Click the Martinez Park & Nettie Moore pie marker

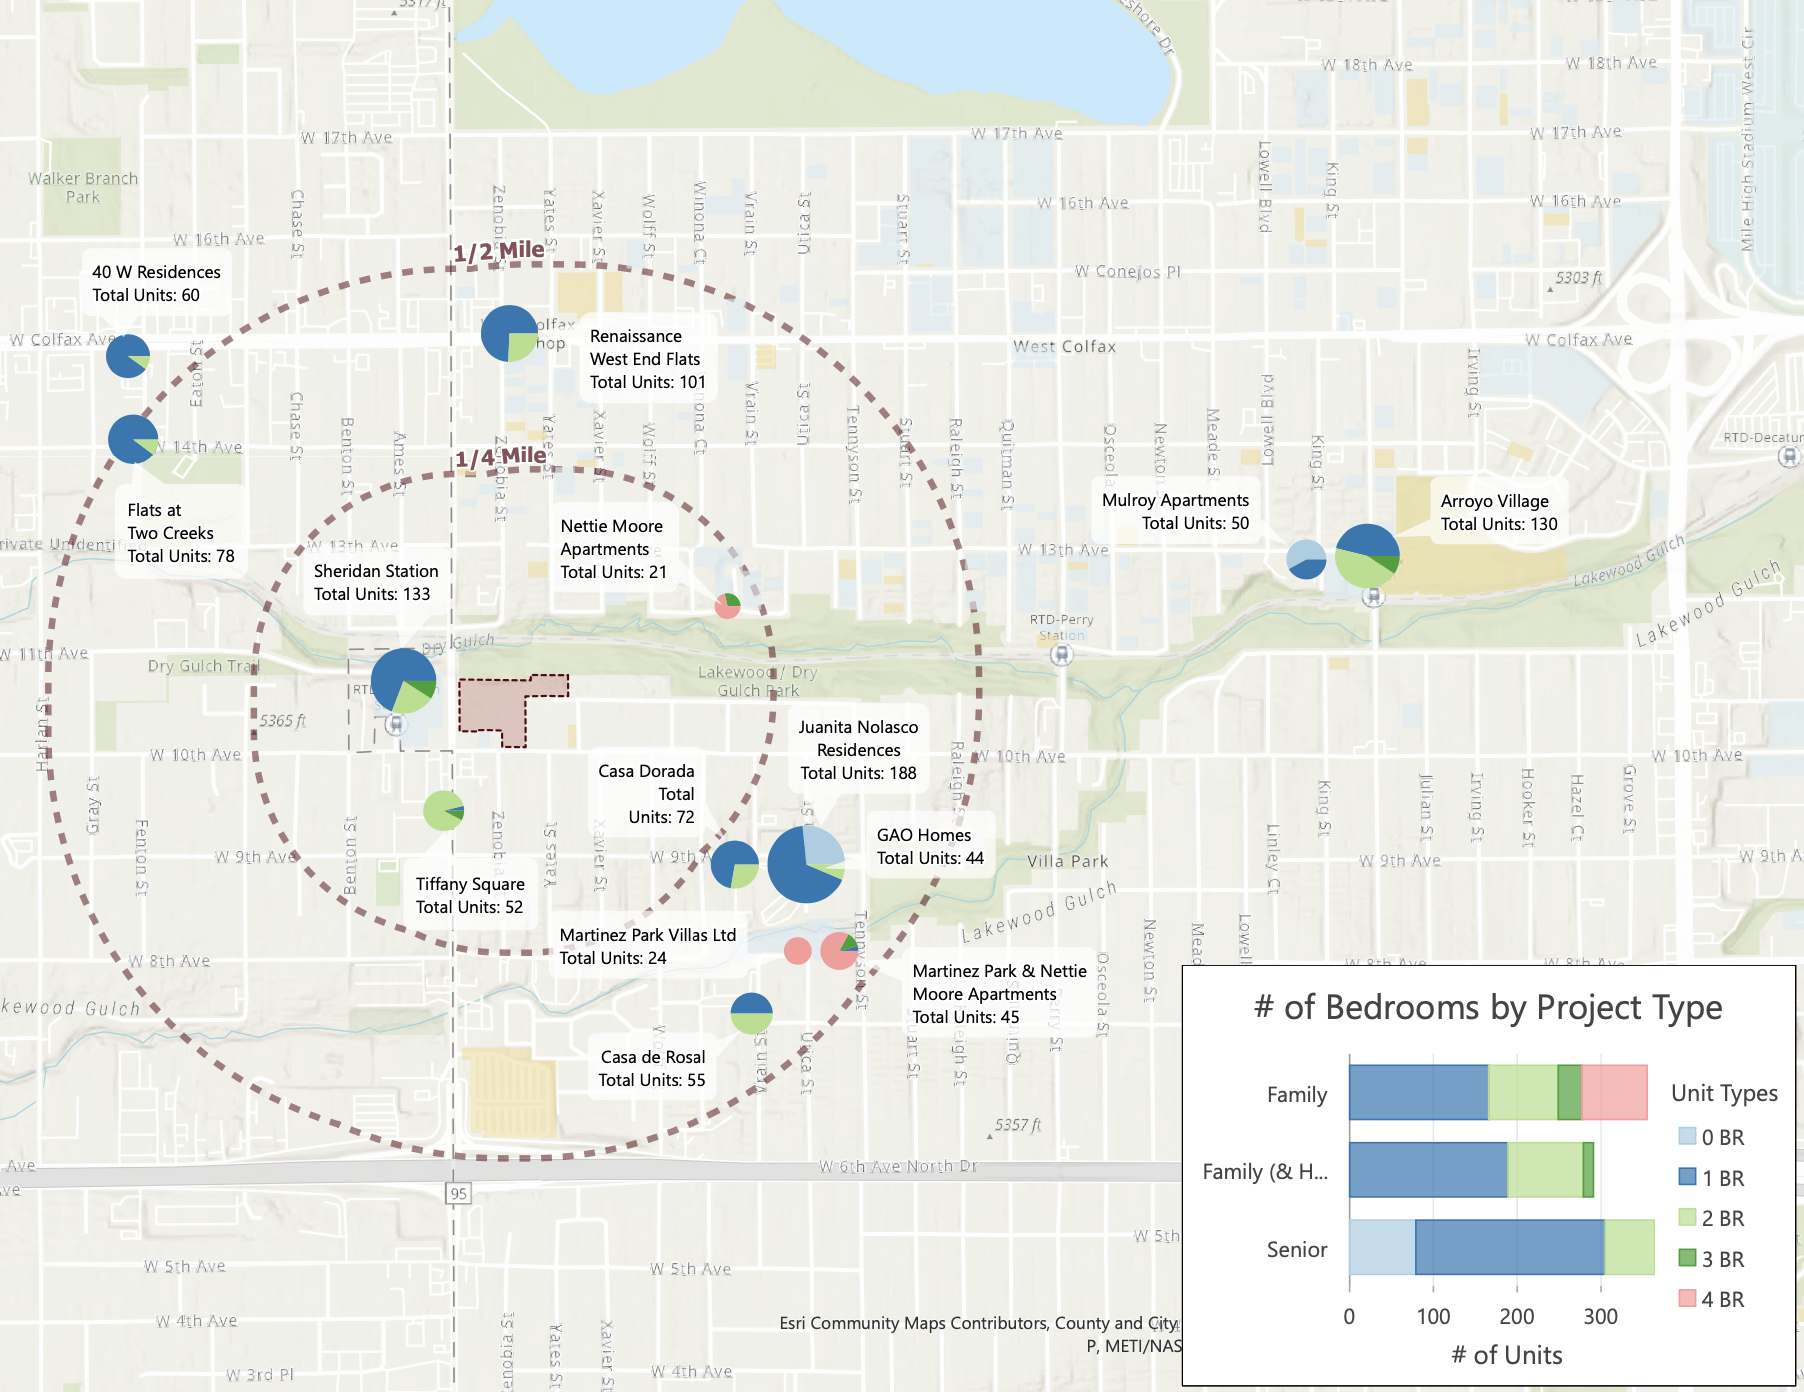tap(840, 951)
